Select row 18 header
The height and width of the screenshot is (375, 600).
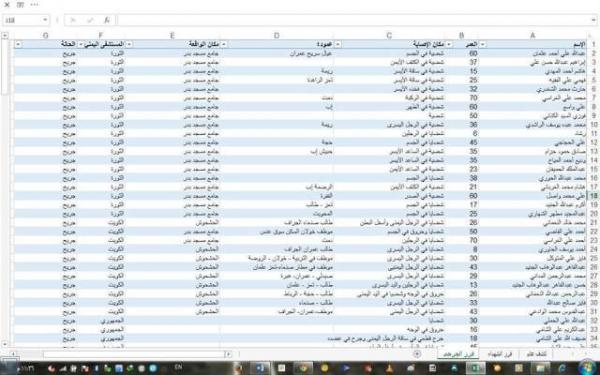(x=593, y=196)
